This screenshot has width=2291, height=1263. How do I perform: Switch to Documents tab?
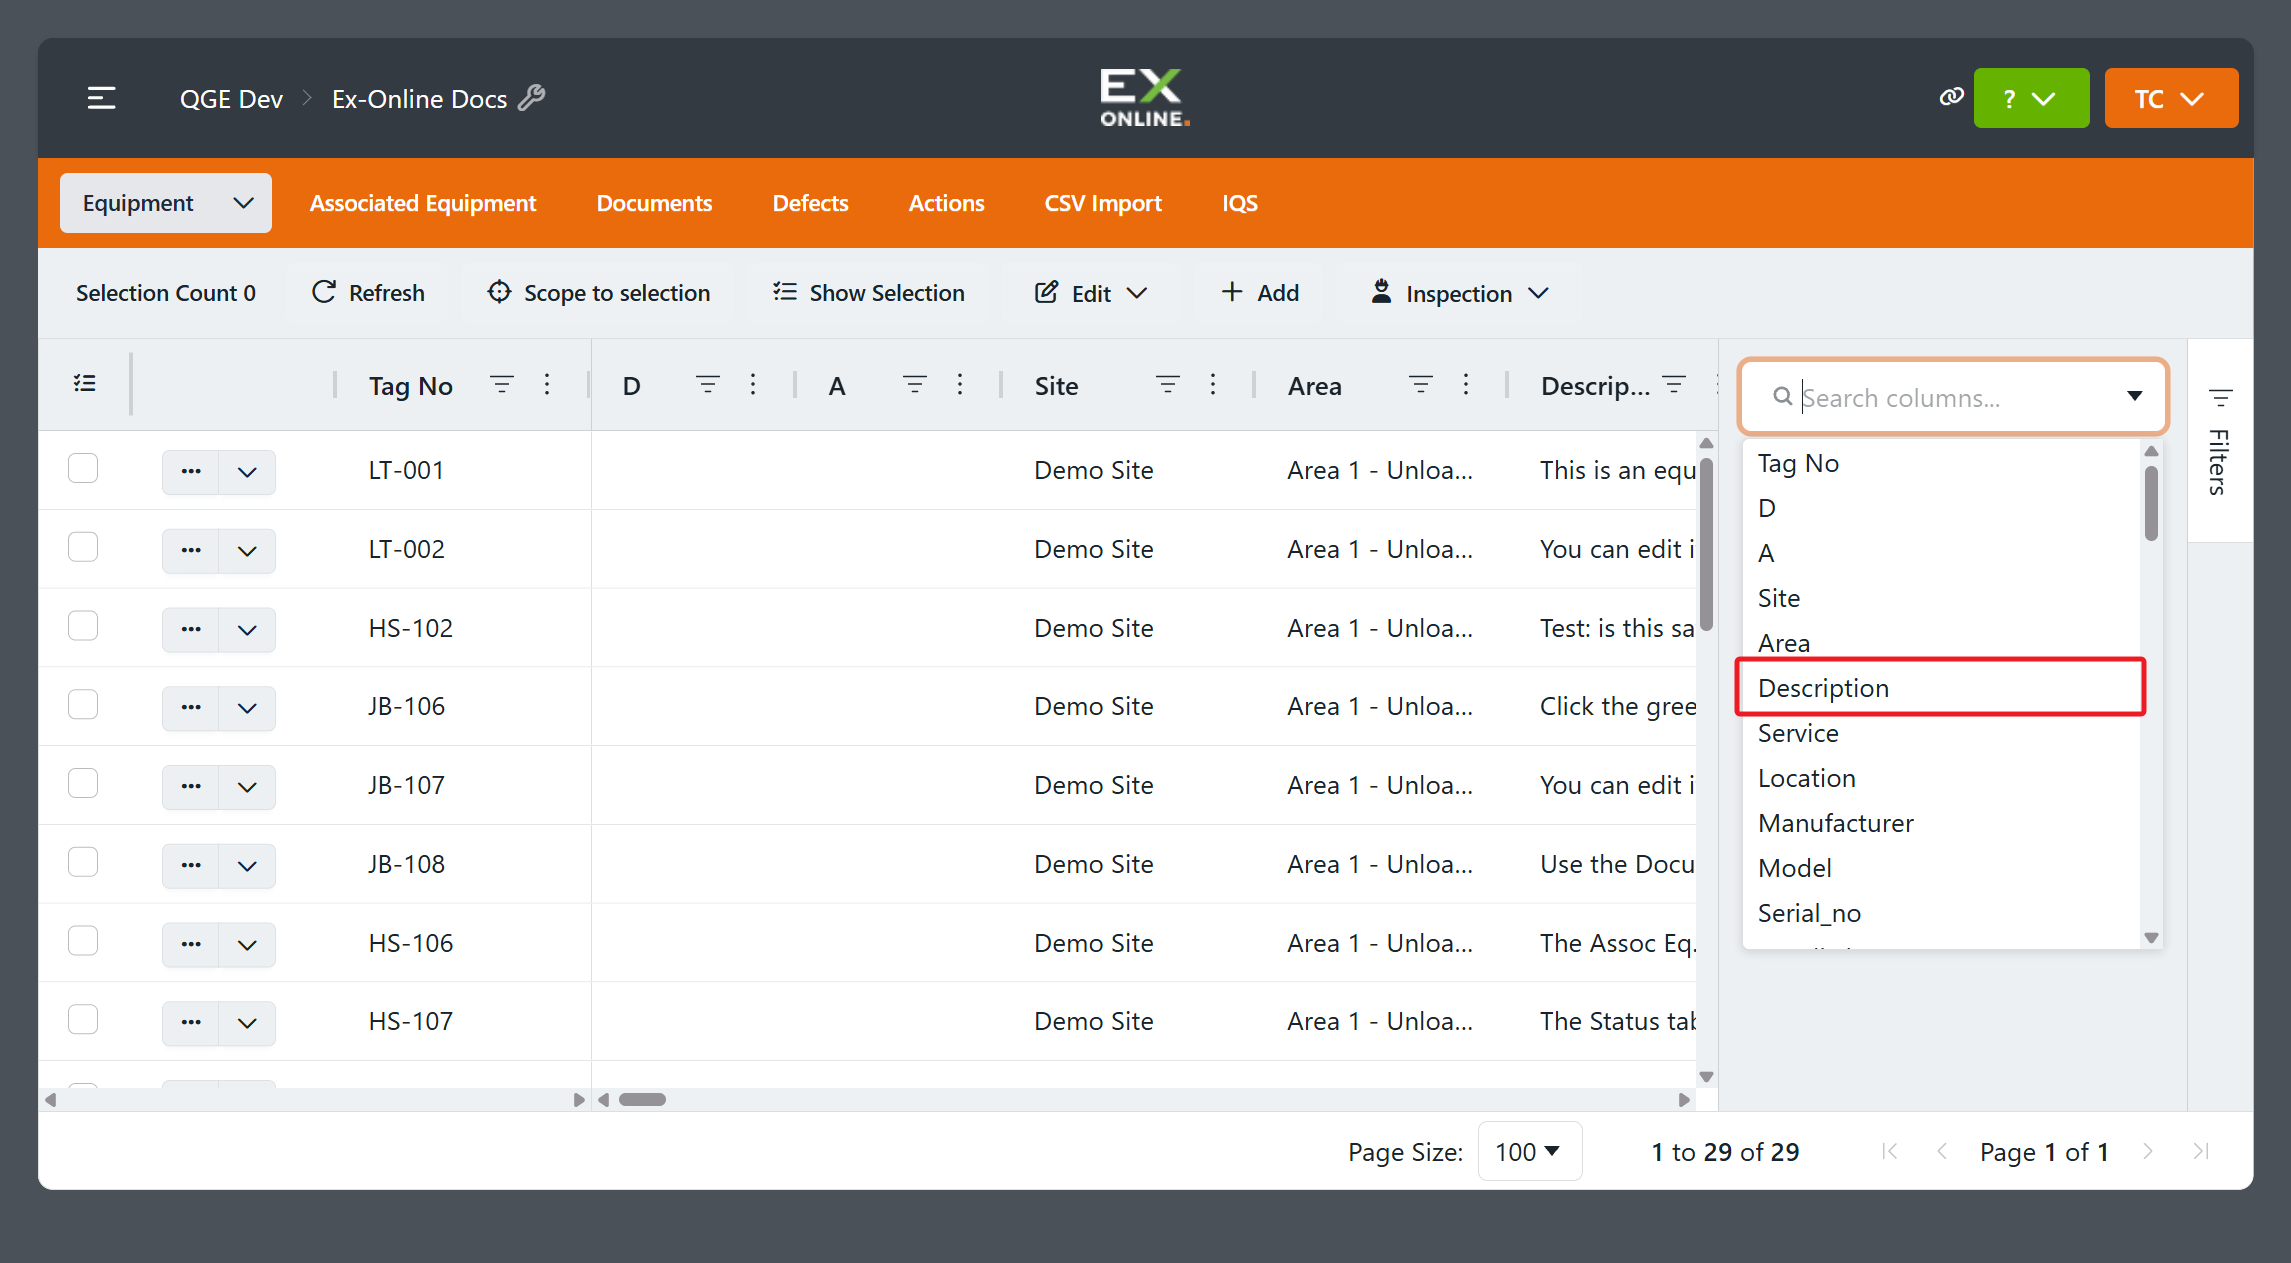coord(654,203)
